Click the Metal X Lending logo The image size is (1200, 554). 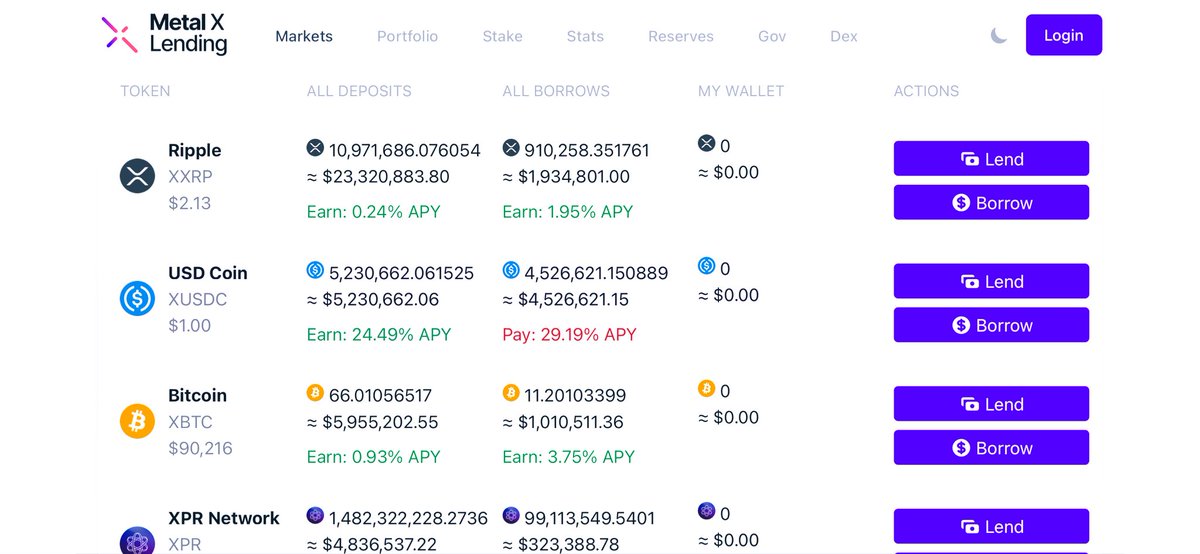(x=165, y=34)
